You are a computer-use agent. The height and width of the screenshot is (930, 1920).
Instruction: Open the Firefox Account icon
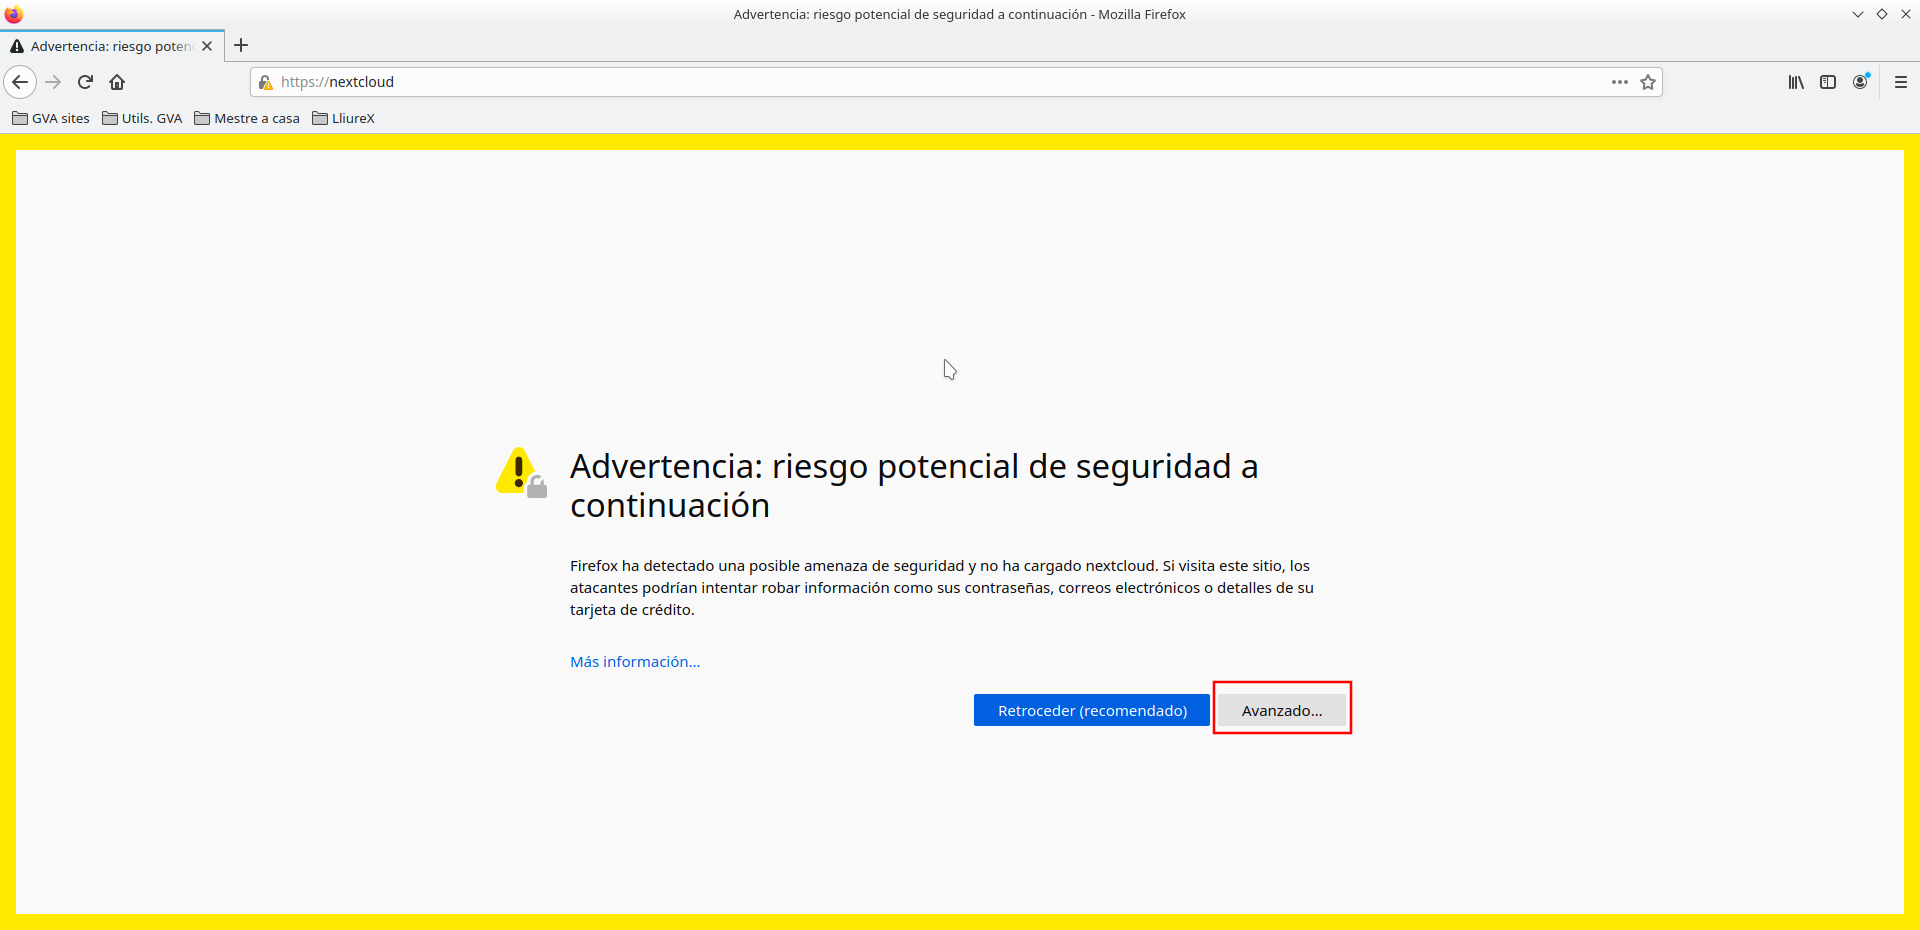coord(1860,82)
